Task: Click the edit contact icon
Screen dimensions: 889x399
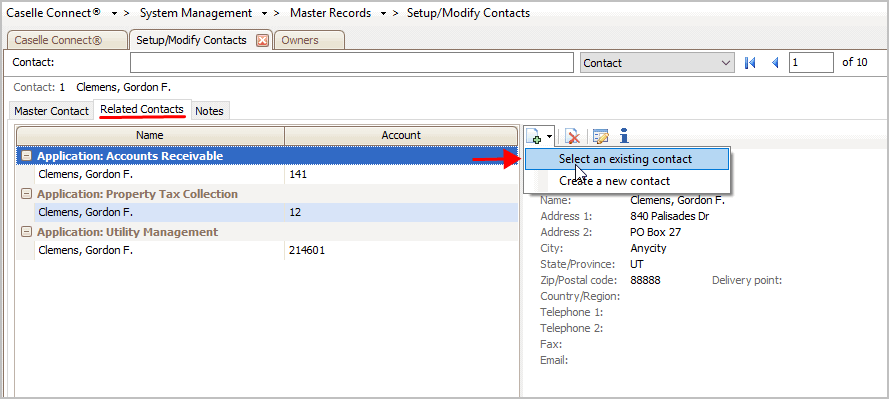Action: [x=600, y=136]
